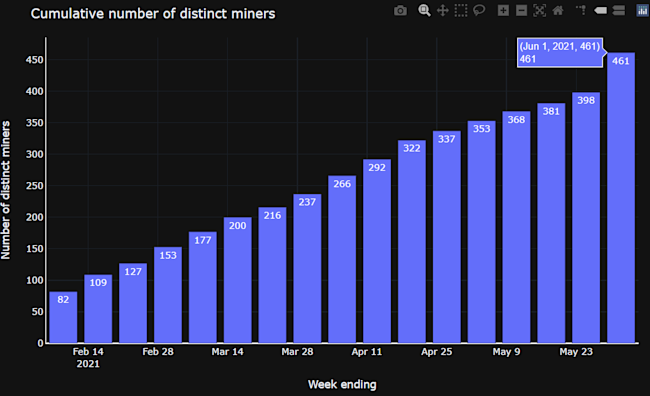The width and height of the screenshot is (650, 396).
Task: Click the May 23 axis label
Action: coord(576,352)
